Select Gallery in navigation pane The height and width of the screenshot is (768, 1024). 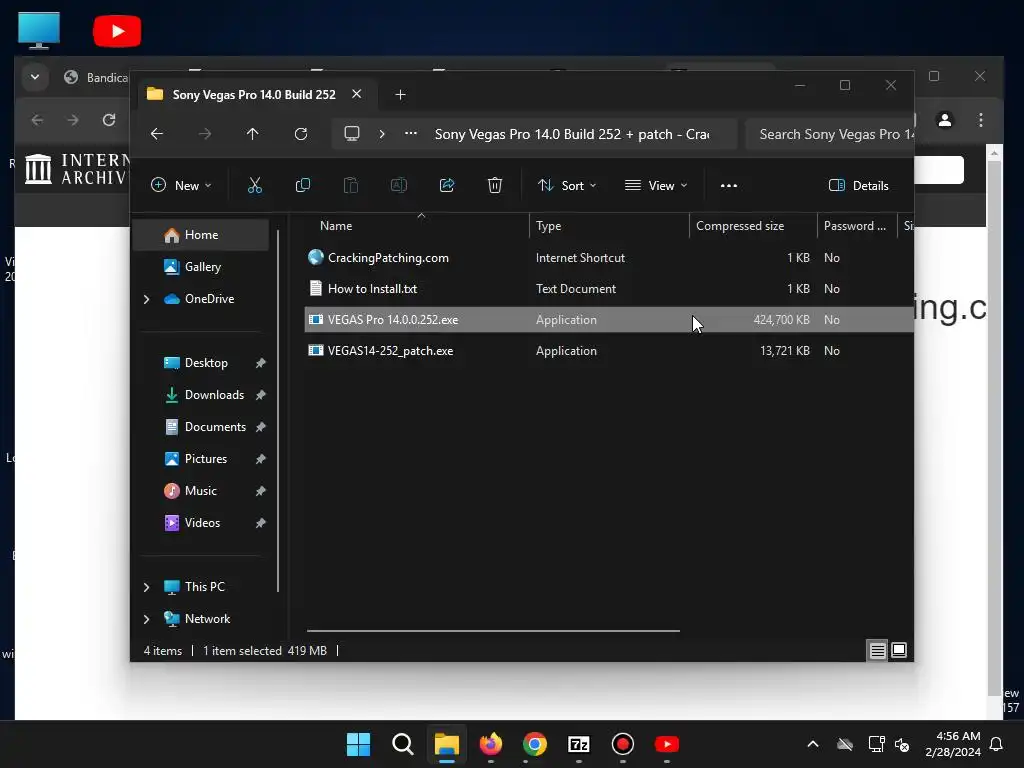tap(201, 266)
